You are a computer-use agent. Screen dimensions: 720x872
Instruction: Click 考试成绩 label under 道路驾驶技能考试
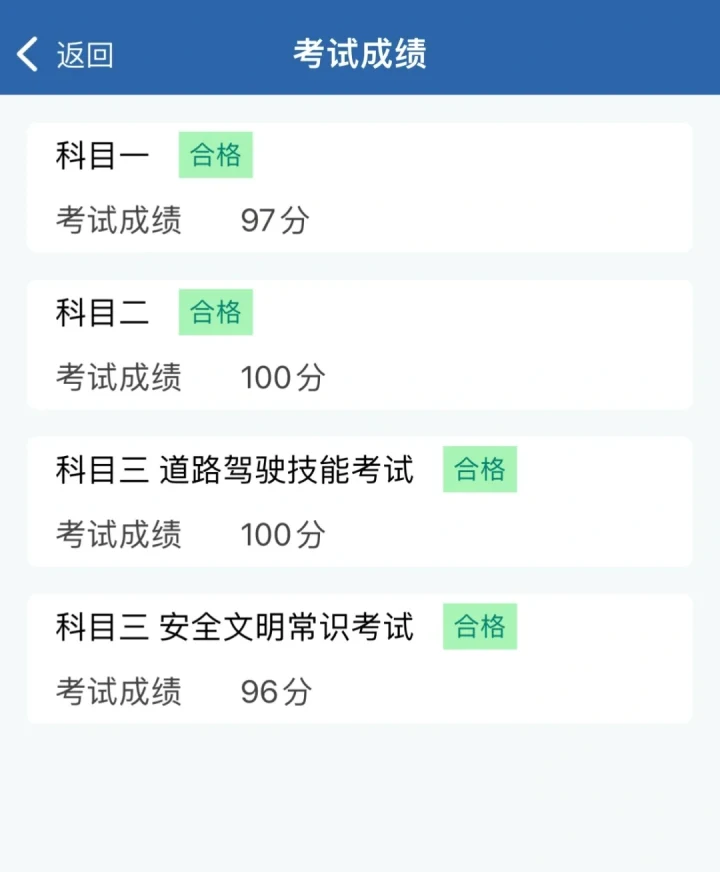click(118, 534)
